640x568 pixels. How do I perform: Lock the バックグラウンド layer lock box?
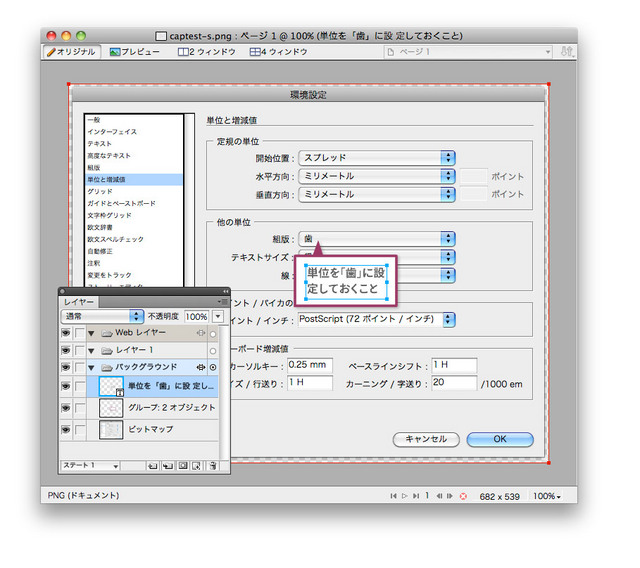[80, 367]
